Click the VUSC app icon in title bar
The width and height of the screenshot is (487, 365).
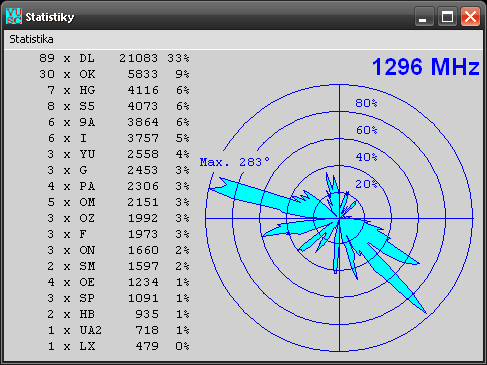14,16
